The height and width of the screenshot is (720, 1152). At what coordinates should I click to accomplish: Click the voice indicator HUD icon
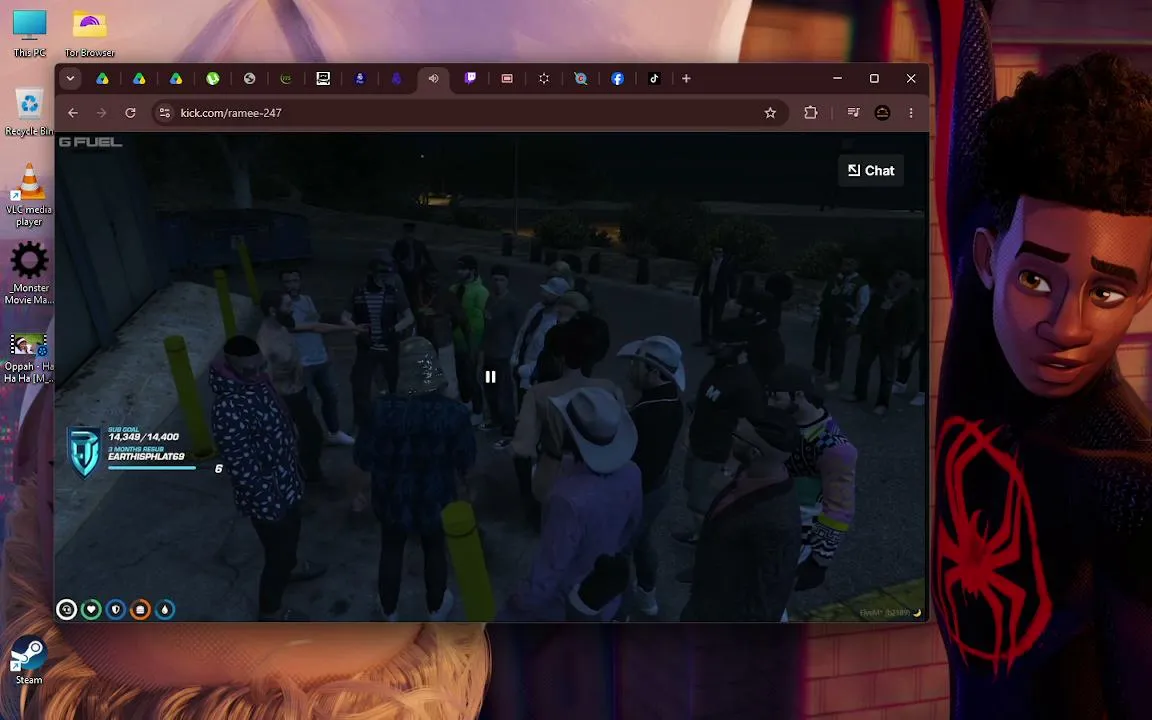[67, 609]
